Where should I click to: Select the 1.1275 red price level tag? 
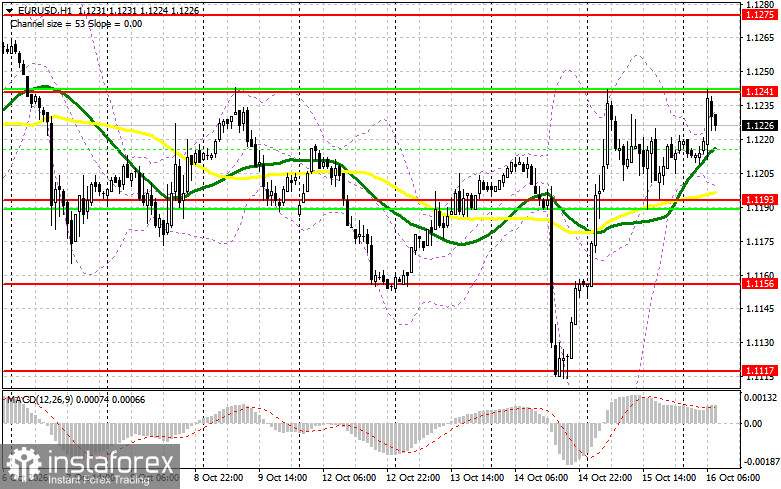759,15
